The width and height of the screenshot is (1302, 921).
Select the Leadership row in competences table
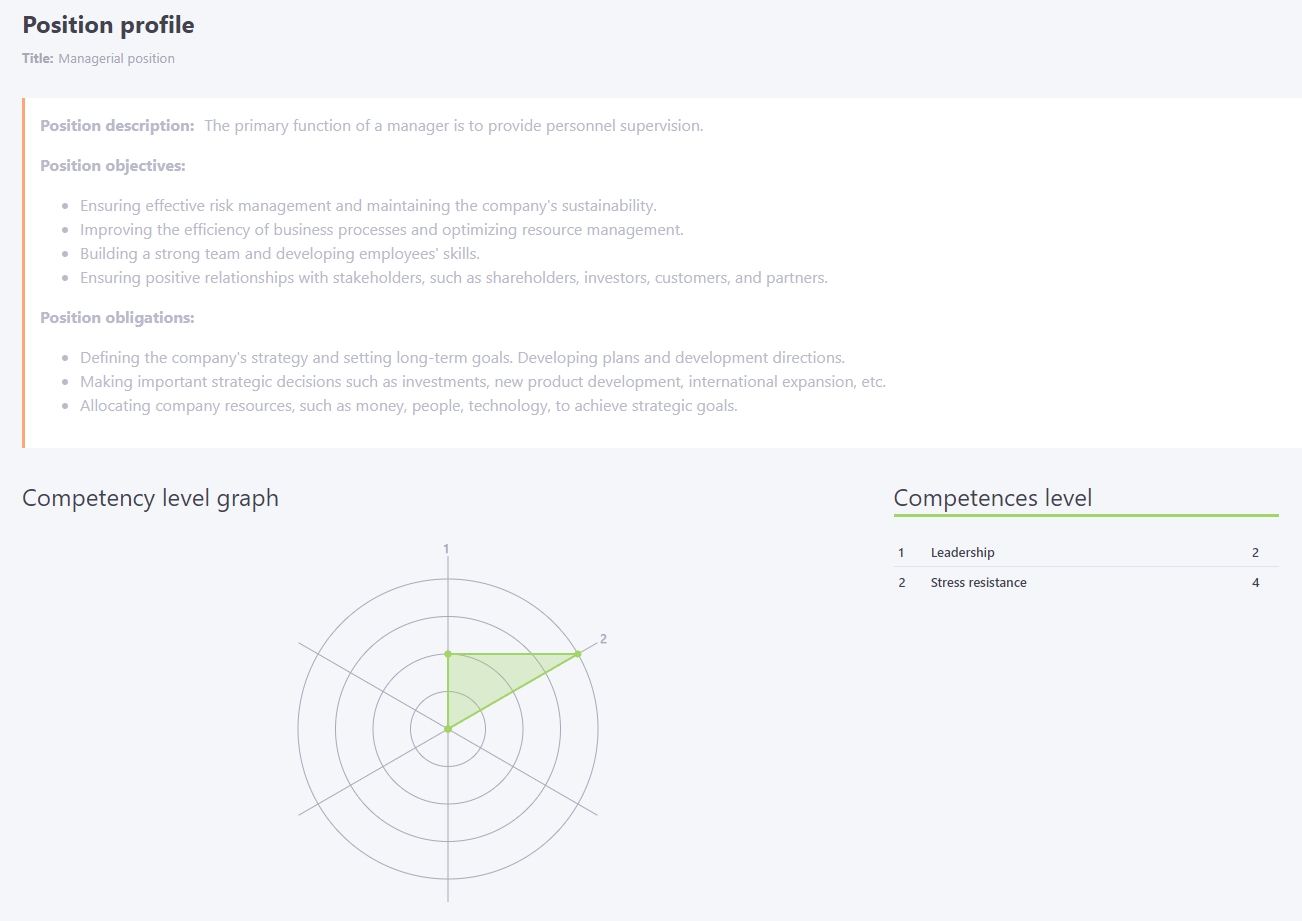[1086, 552]
